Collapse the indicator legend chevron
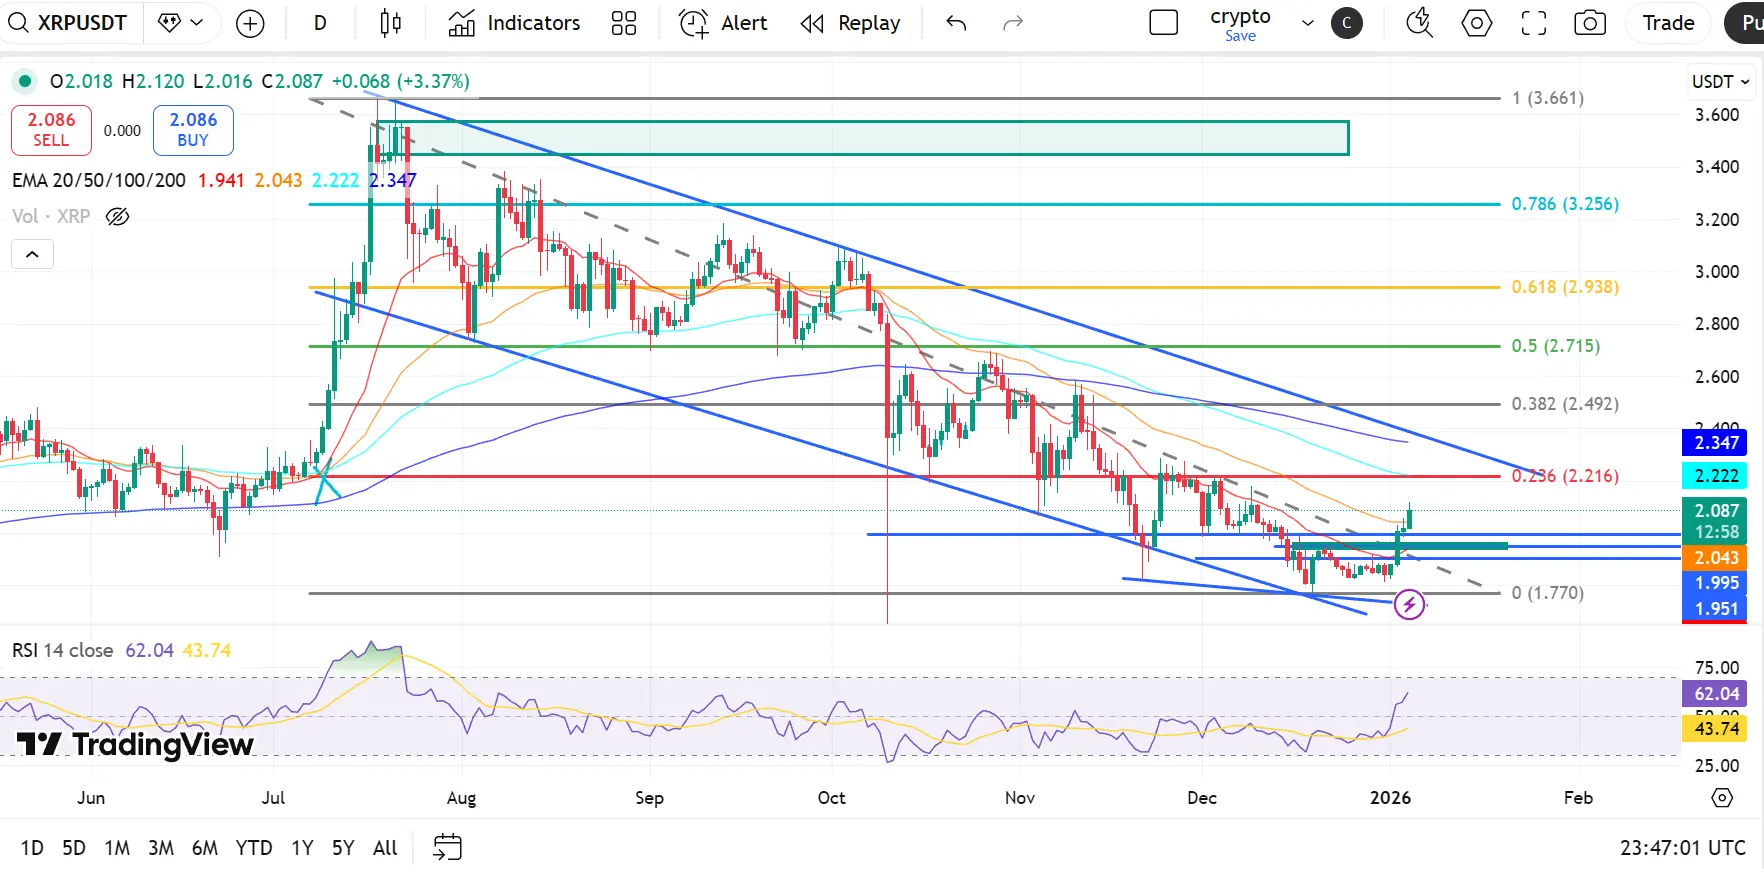The image size is (1764, 869). [32, 254]
